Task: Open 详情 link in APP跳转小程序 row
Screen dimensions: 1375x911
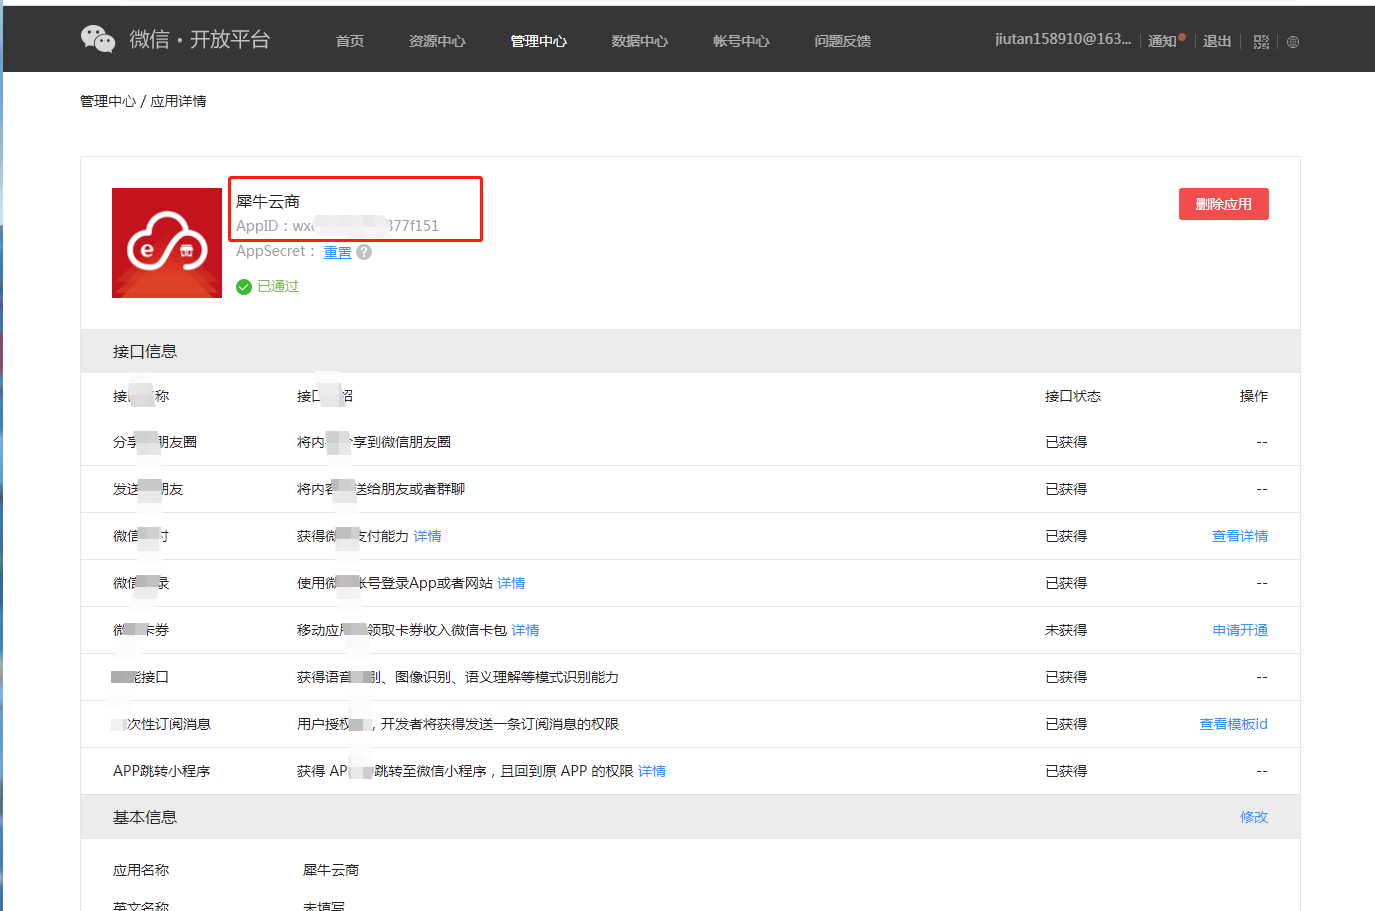Action: [652, 771]
